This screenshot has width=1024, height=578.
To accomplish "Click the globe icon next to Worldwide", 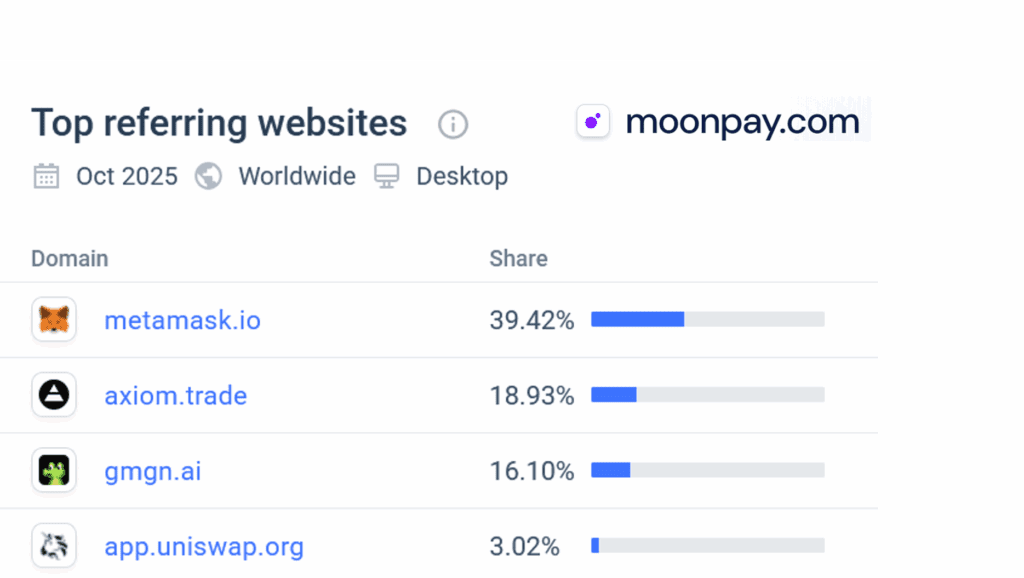I will [x=208, y=176].
